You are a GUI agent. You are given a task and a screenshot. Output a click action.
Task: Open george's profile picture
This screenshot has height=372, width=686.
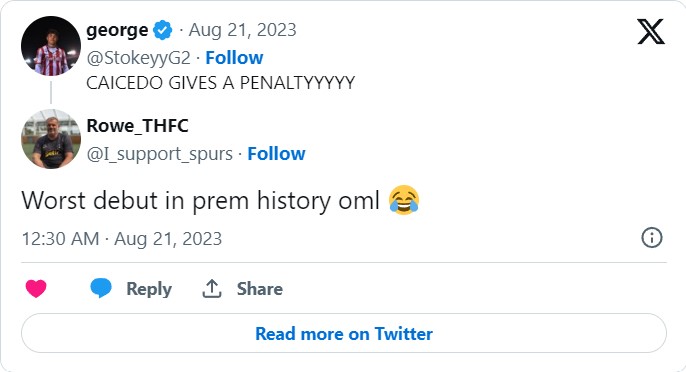point(51,46)
